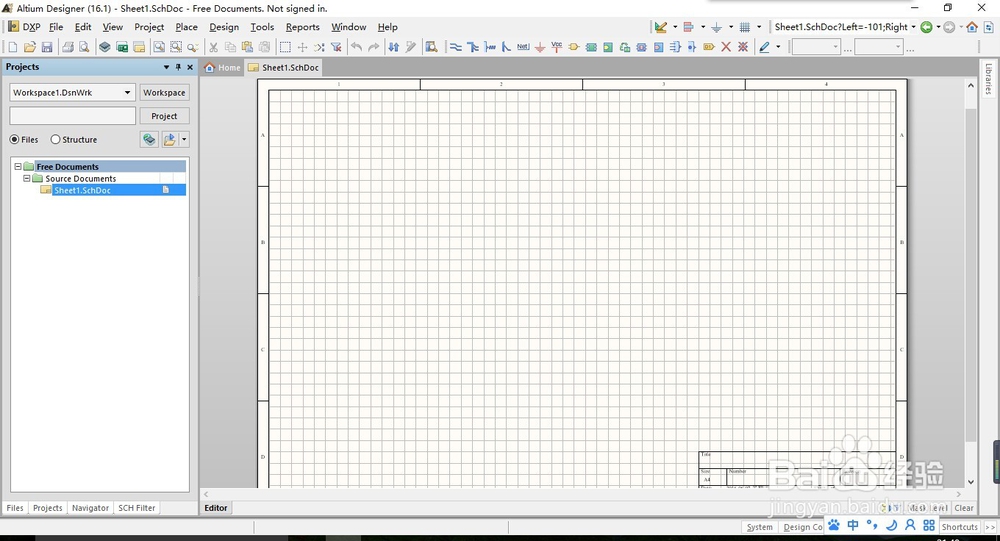The height and width of the screenshot is (541, 1000).
Task: Click the project name input field
Action: coord(73,116)
